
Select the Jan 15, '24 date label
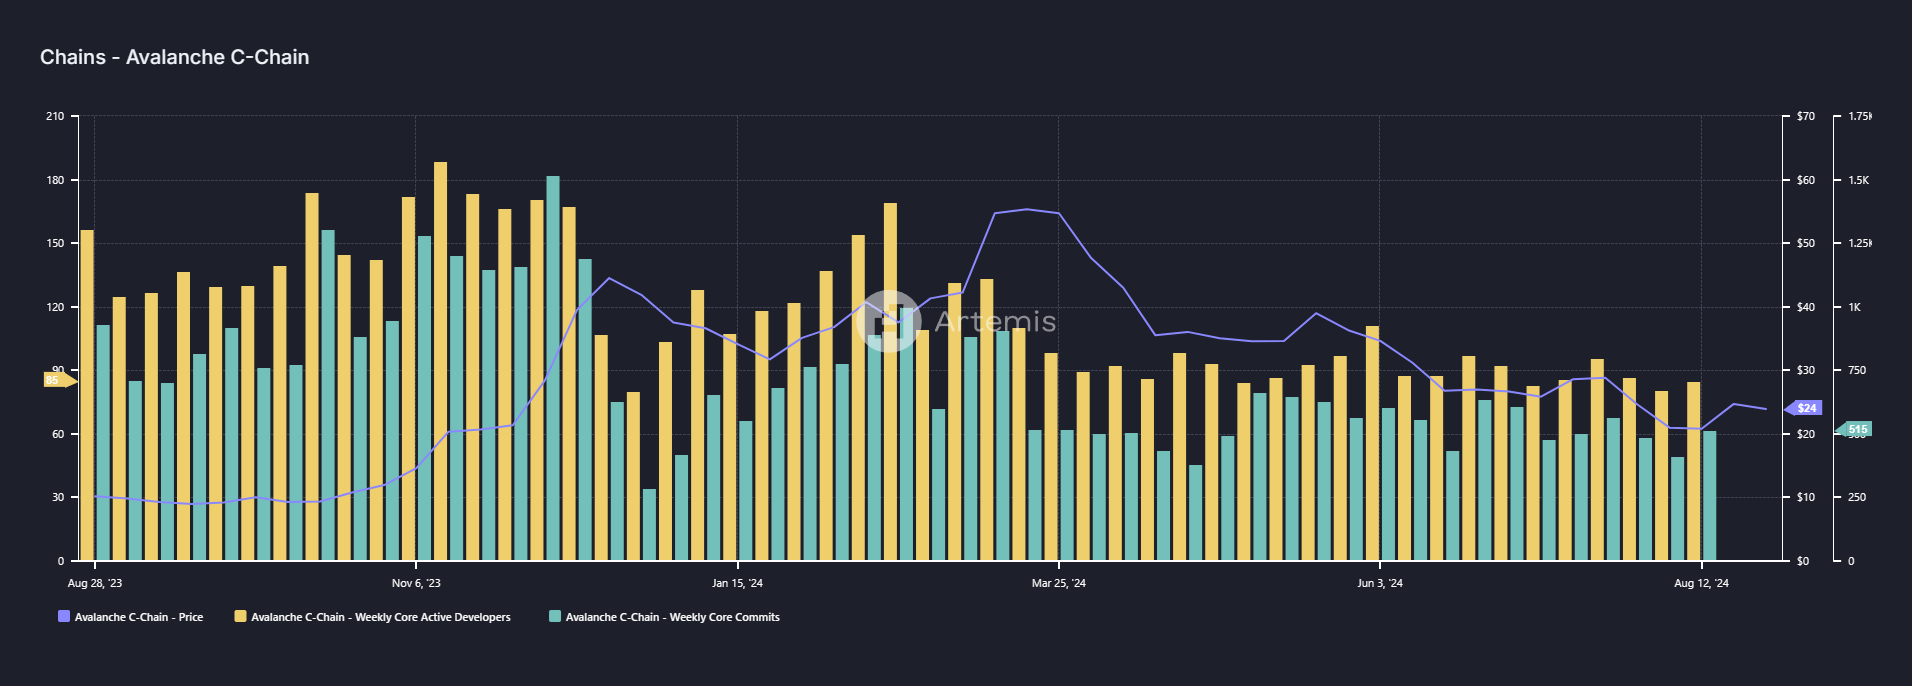pyautogui.click(x=737, y=583)
